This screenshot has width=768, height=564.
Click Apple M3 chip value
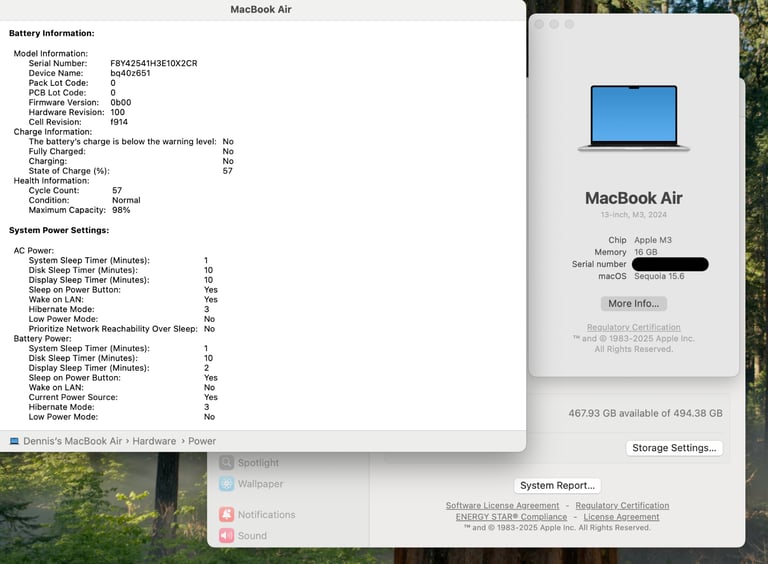[653, 240]
